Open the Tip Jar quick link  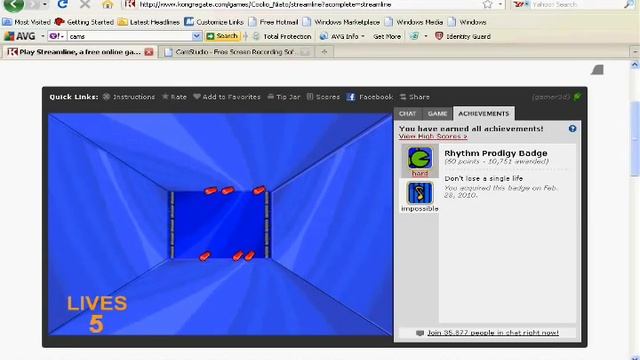tap(284, 97)
